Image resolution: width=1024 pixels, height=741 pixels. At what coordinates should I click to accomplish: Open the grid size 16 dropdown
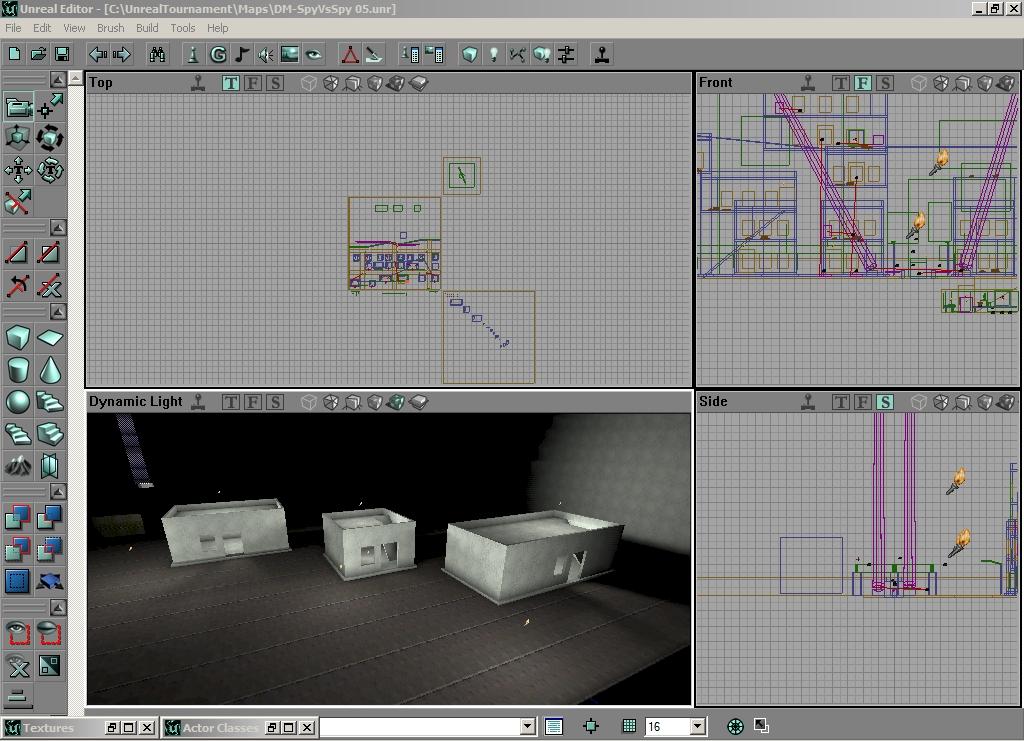tap(697, 727)
